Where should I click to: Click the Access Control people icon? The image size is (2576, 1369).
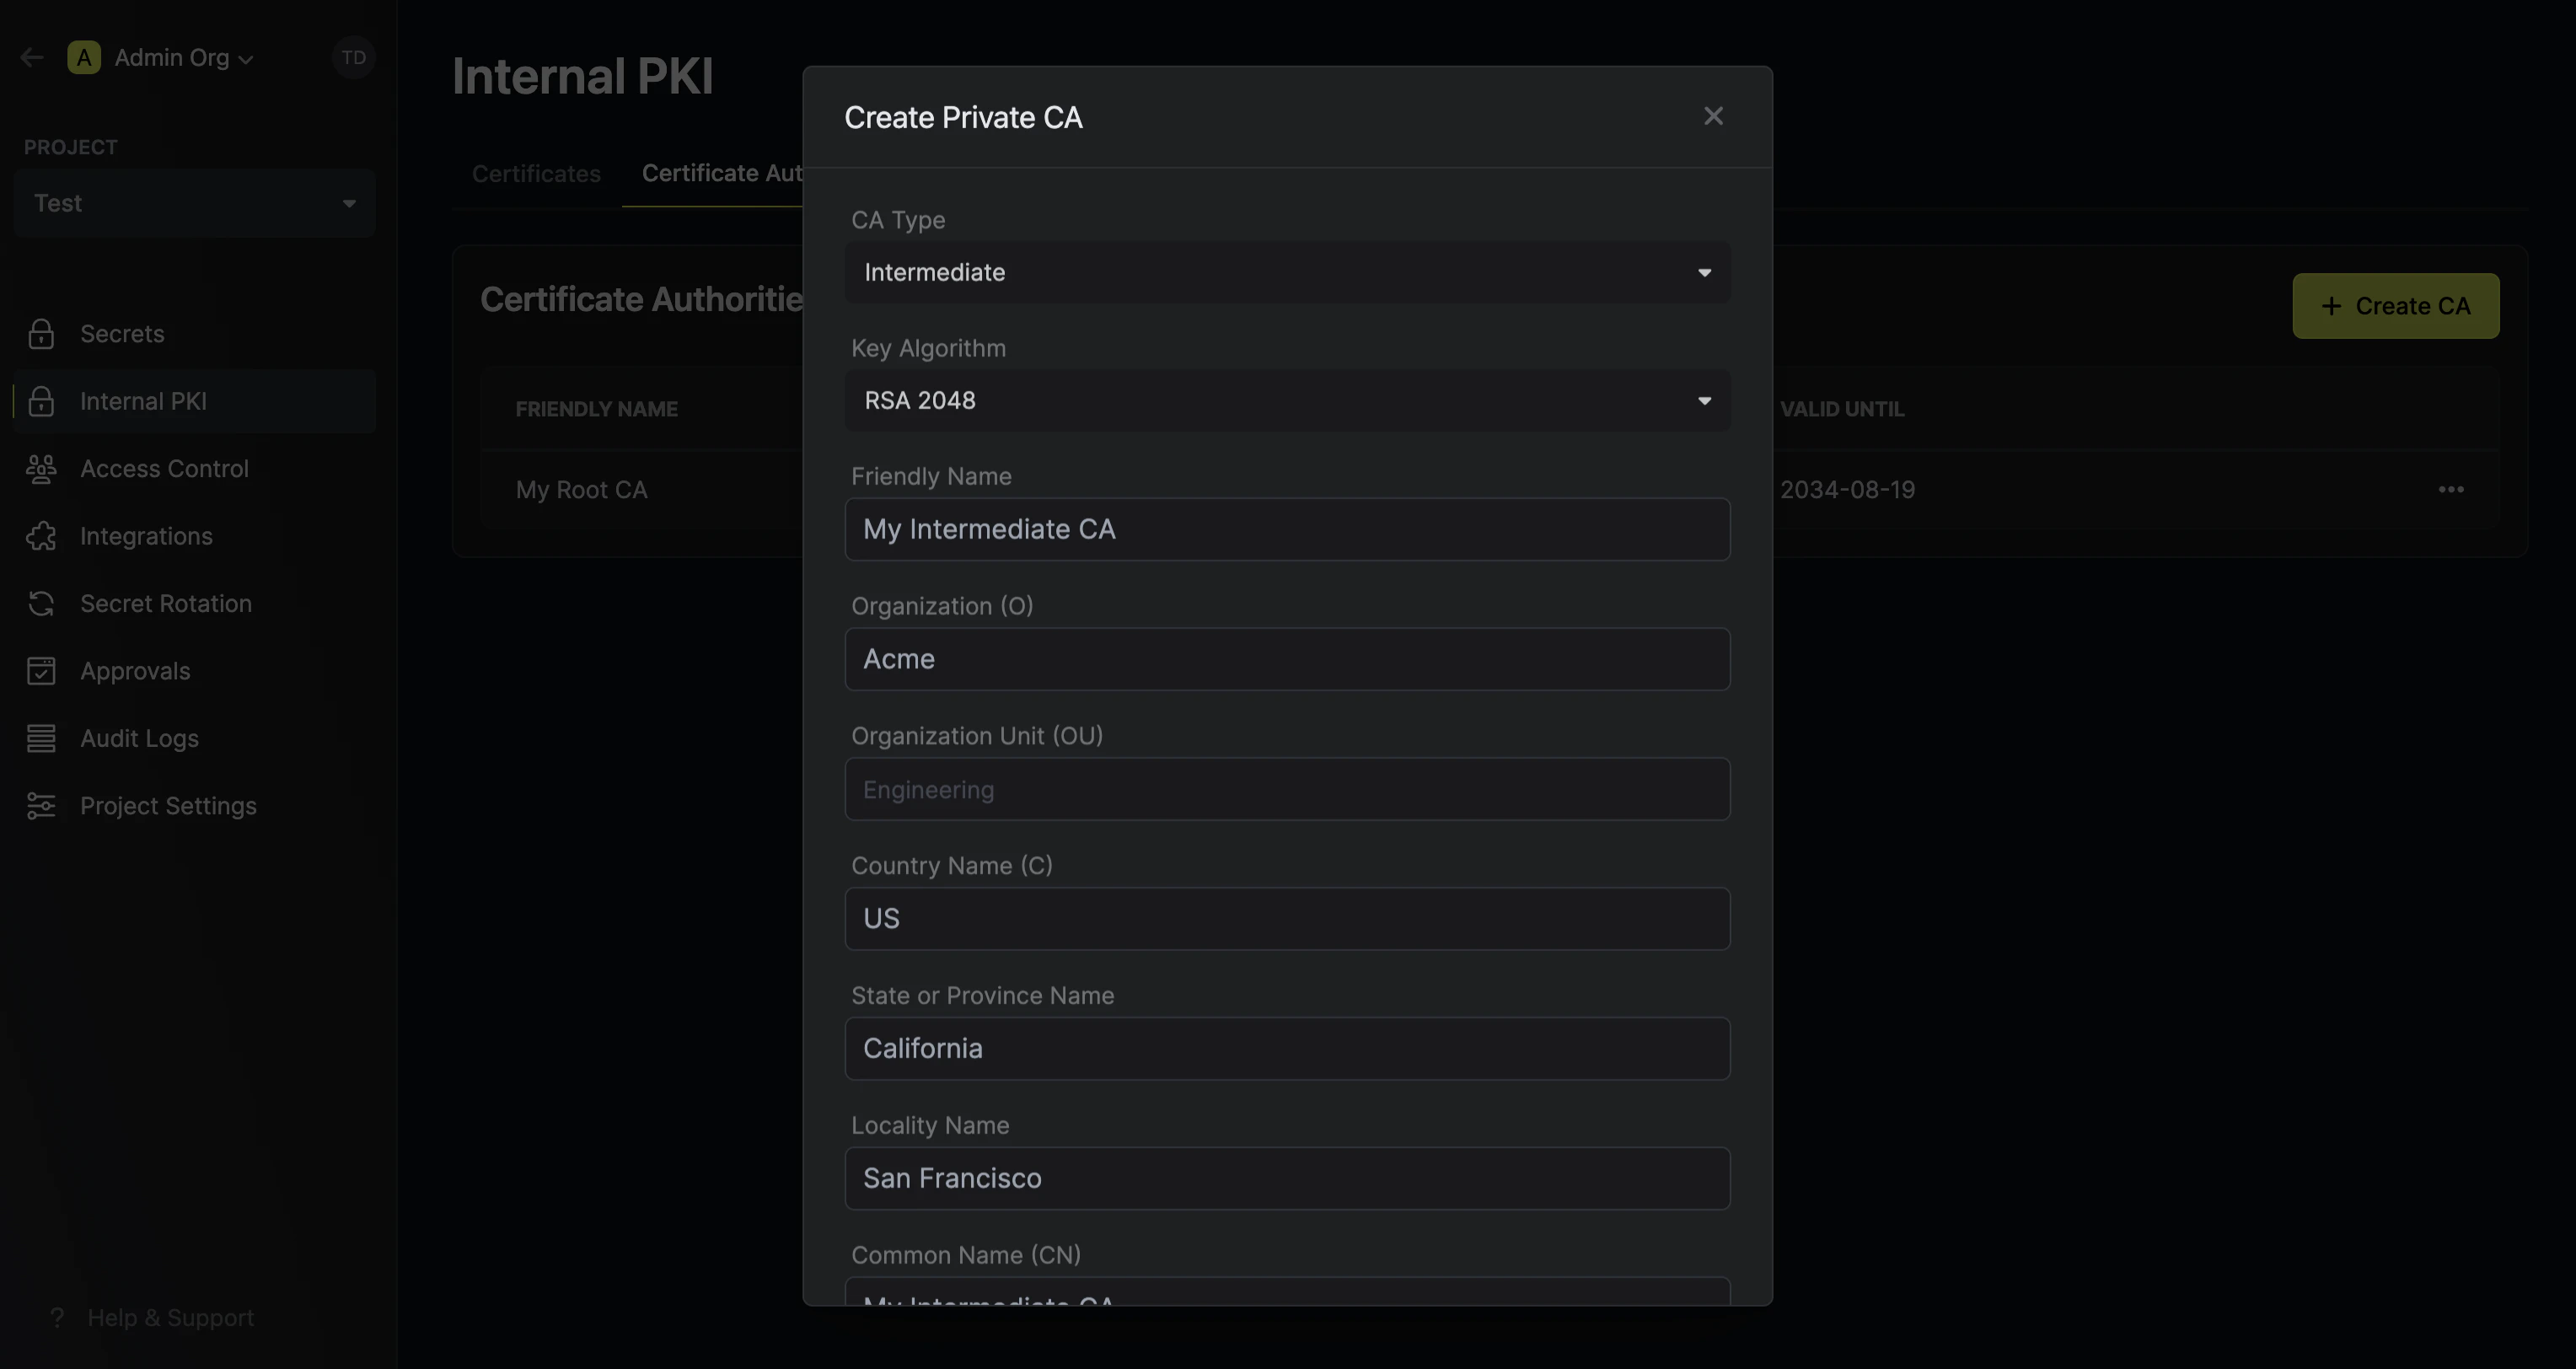[x=41, y=469]
